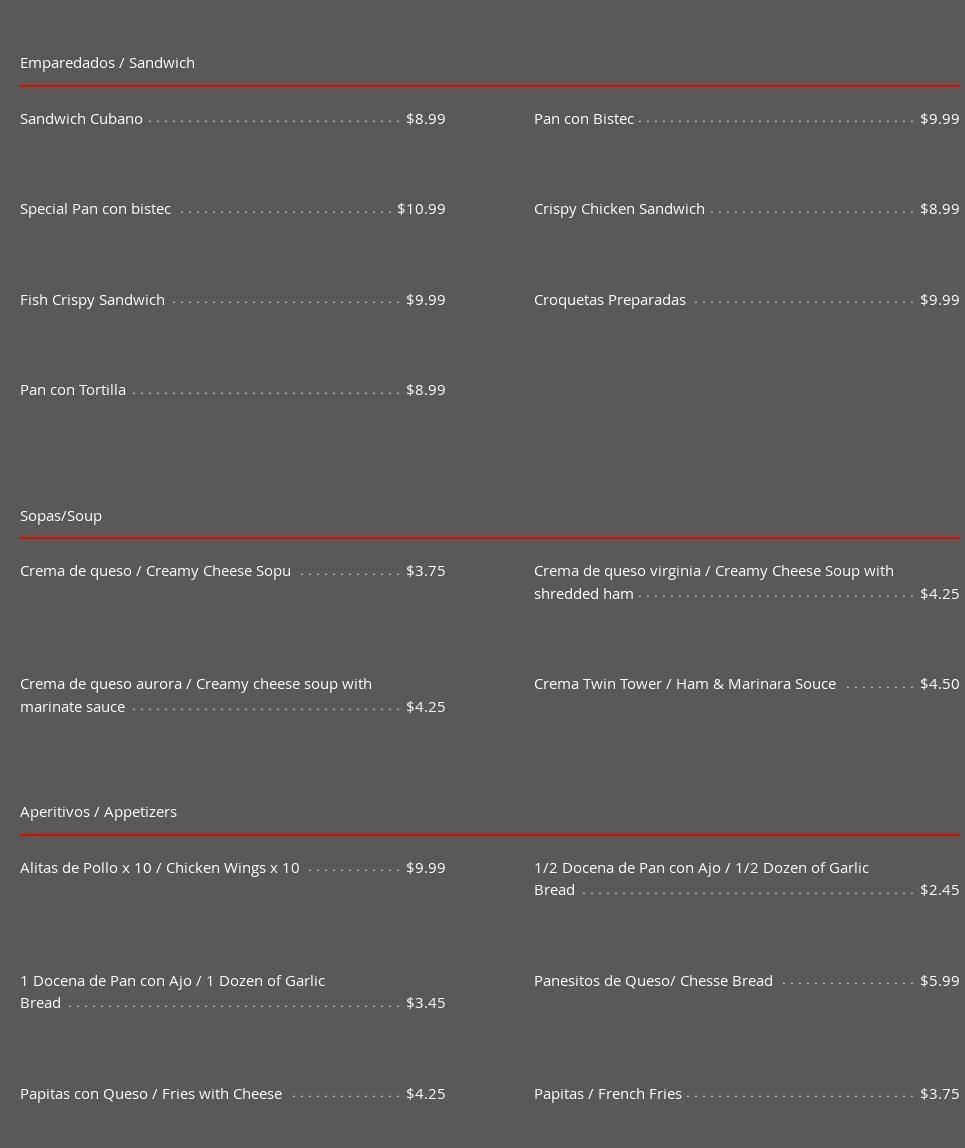Pick Papitas con Queso Fries with Cheese
This screenshot has width=965, height=1148.
coord(151,1094)
